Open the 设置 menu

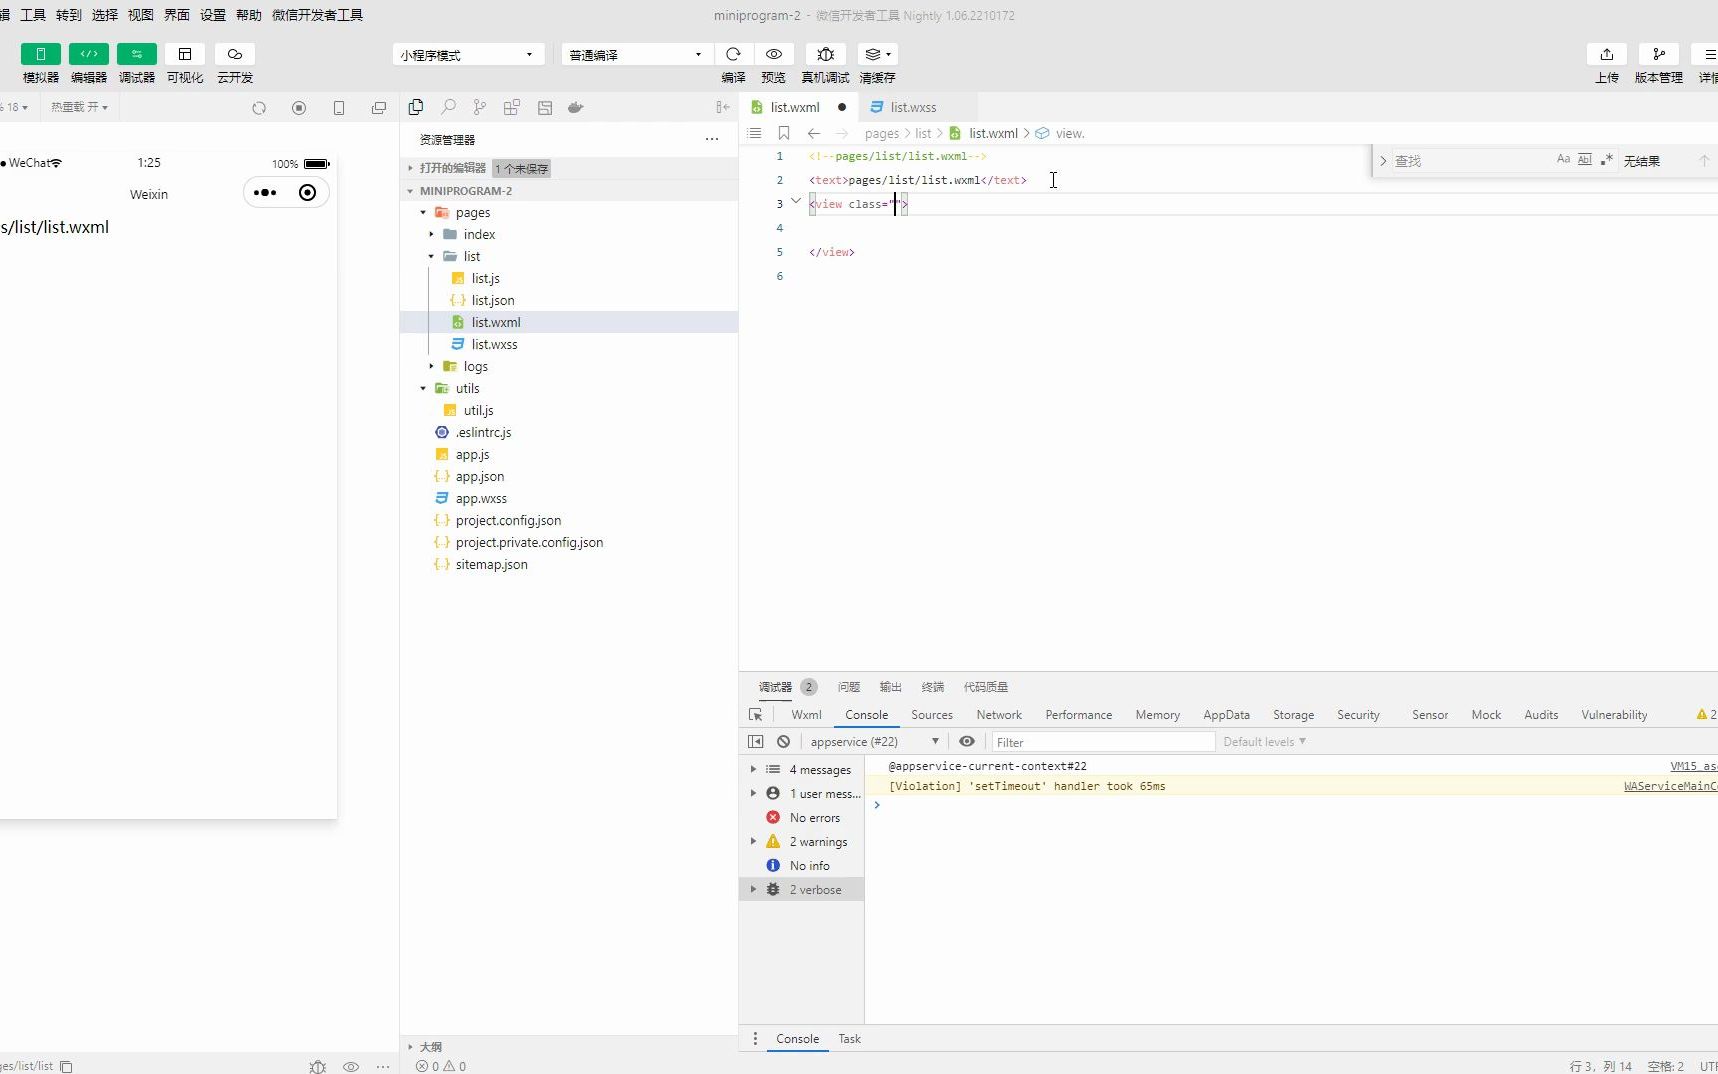[213, 15]
